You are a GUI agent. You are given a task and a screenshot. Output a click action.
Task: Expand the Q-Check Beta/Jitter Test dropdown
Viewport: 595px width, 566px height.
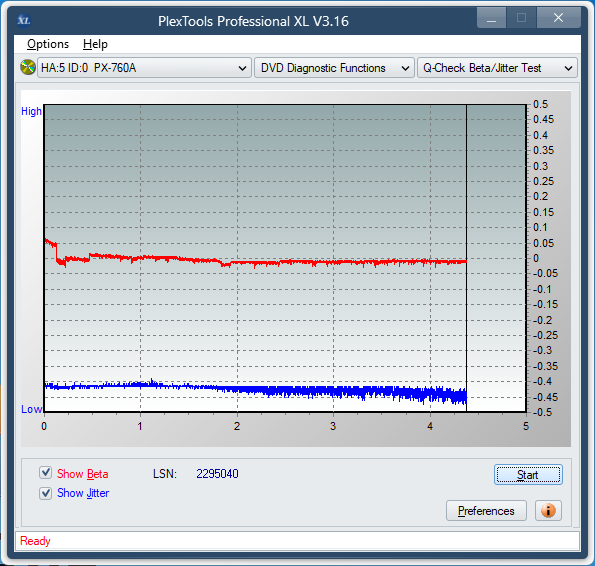pos(497,68)
